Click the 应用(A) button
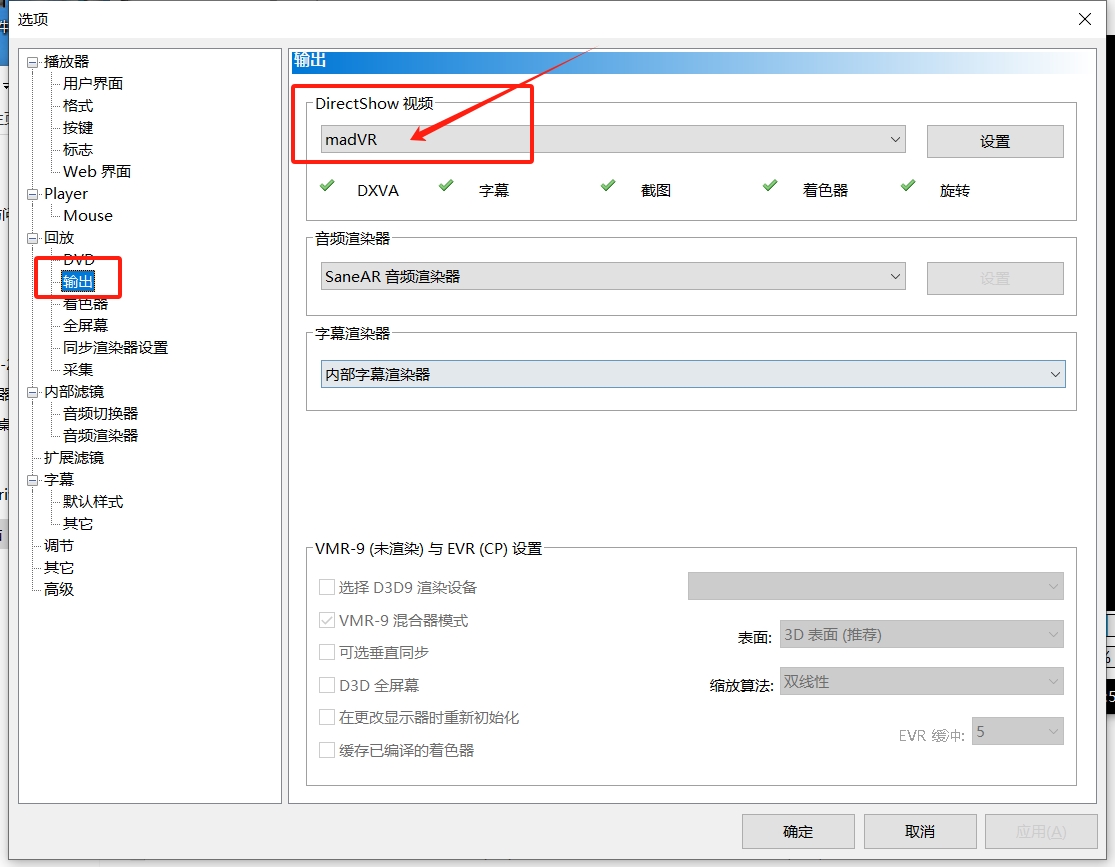Viewport: 1115px width, 867px height. click(x=1041, y=831)
